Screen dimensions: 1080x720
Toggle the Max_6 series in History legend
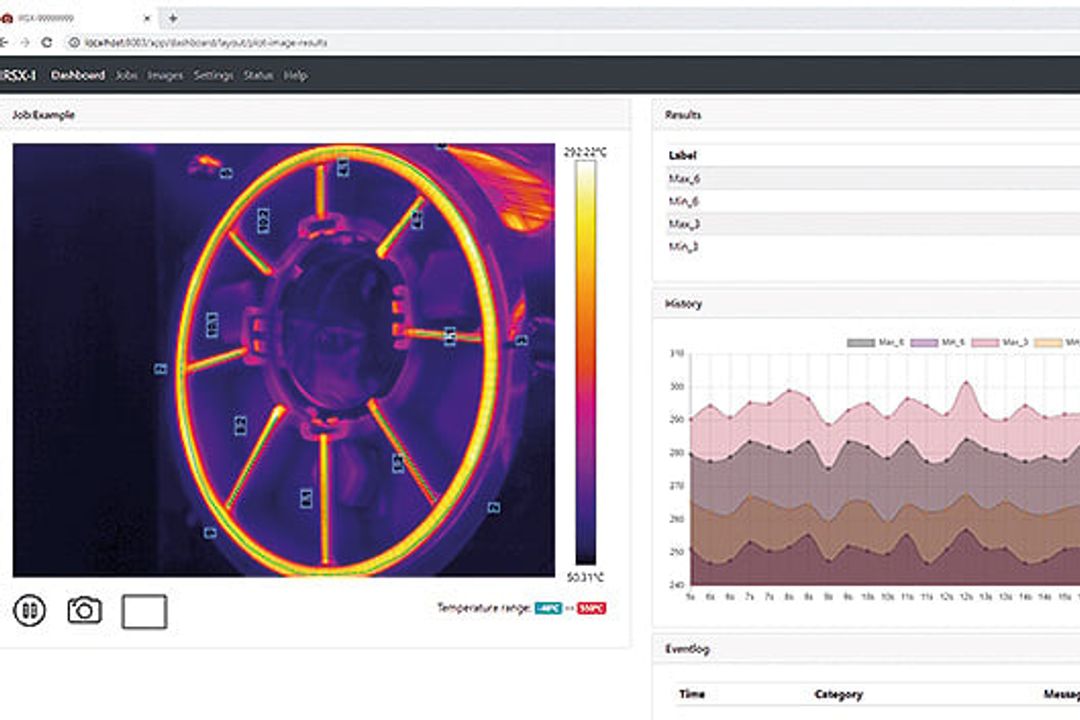click(875, 342)
